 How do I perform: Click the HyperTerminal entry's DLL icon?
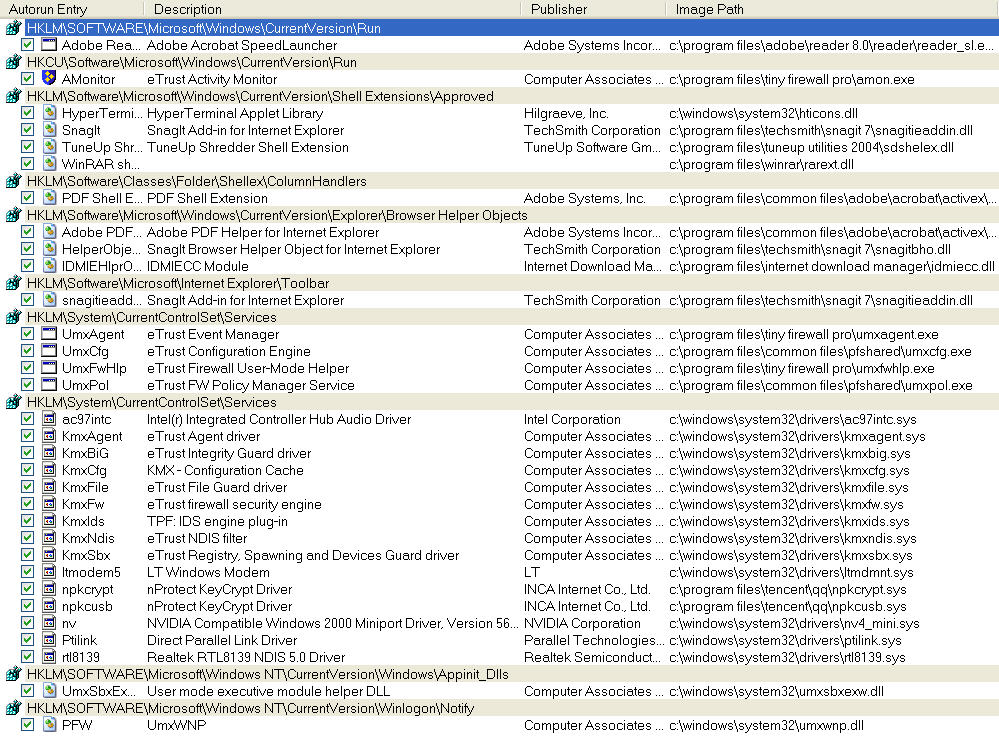(49, 113)
